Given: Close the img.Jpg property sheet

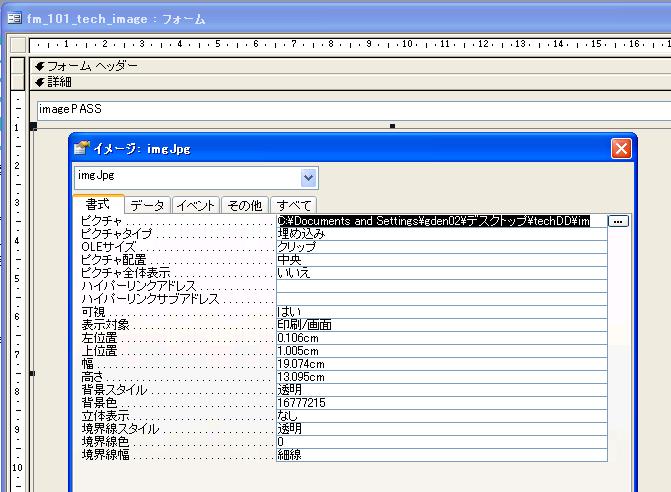Looking at the screenshot, I should click(x=621, y=148).
